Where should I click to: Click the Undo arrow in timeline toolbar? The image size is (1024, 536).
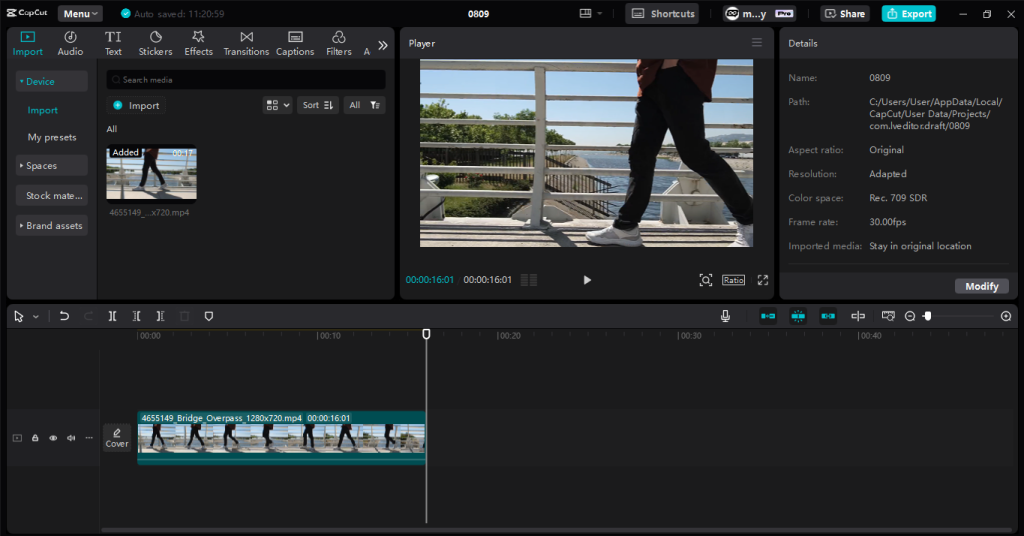pos(64,316)
